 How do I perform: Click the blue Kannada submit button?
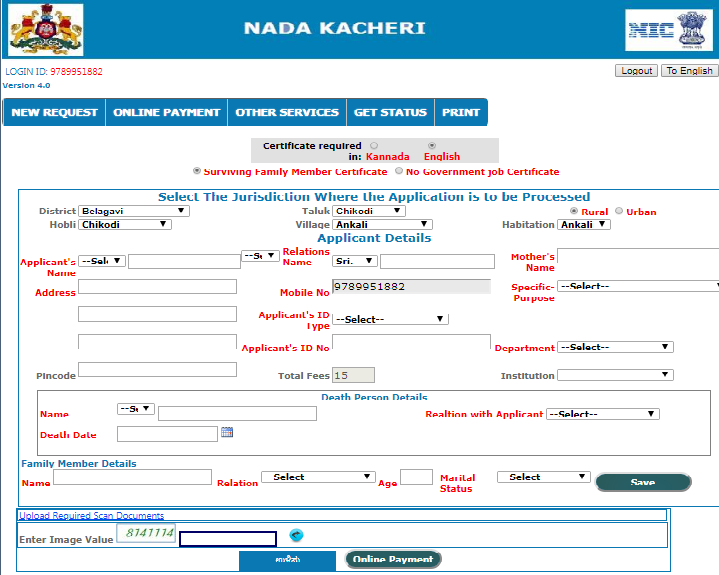pyautogui.click(x=288, y=560)
